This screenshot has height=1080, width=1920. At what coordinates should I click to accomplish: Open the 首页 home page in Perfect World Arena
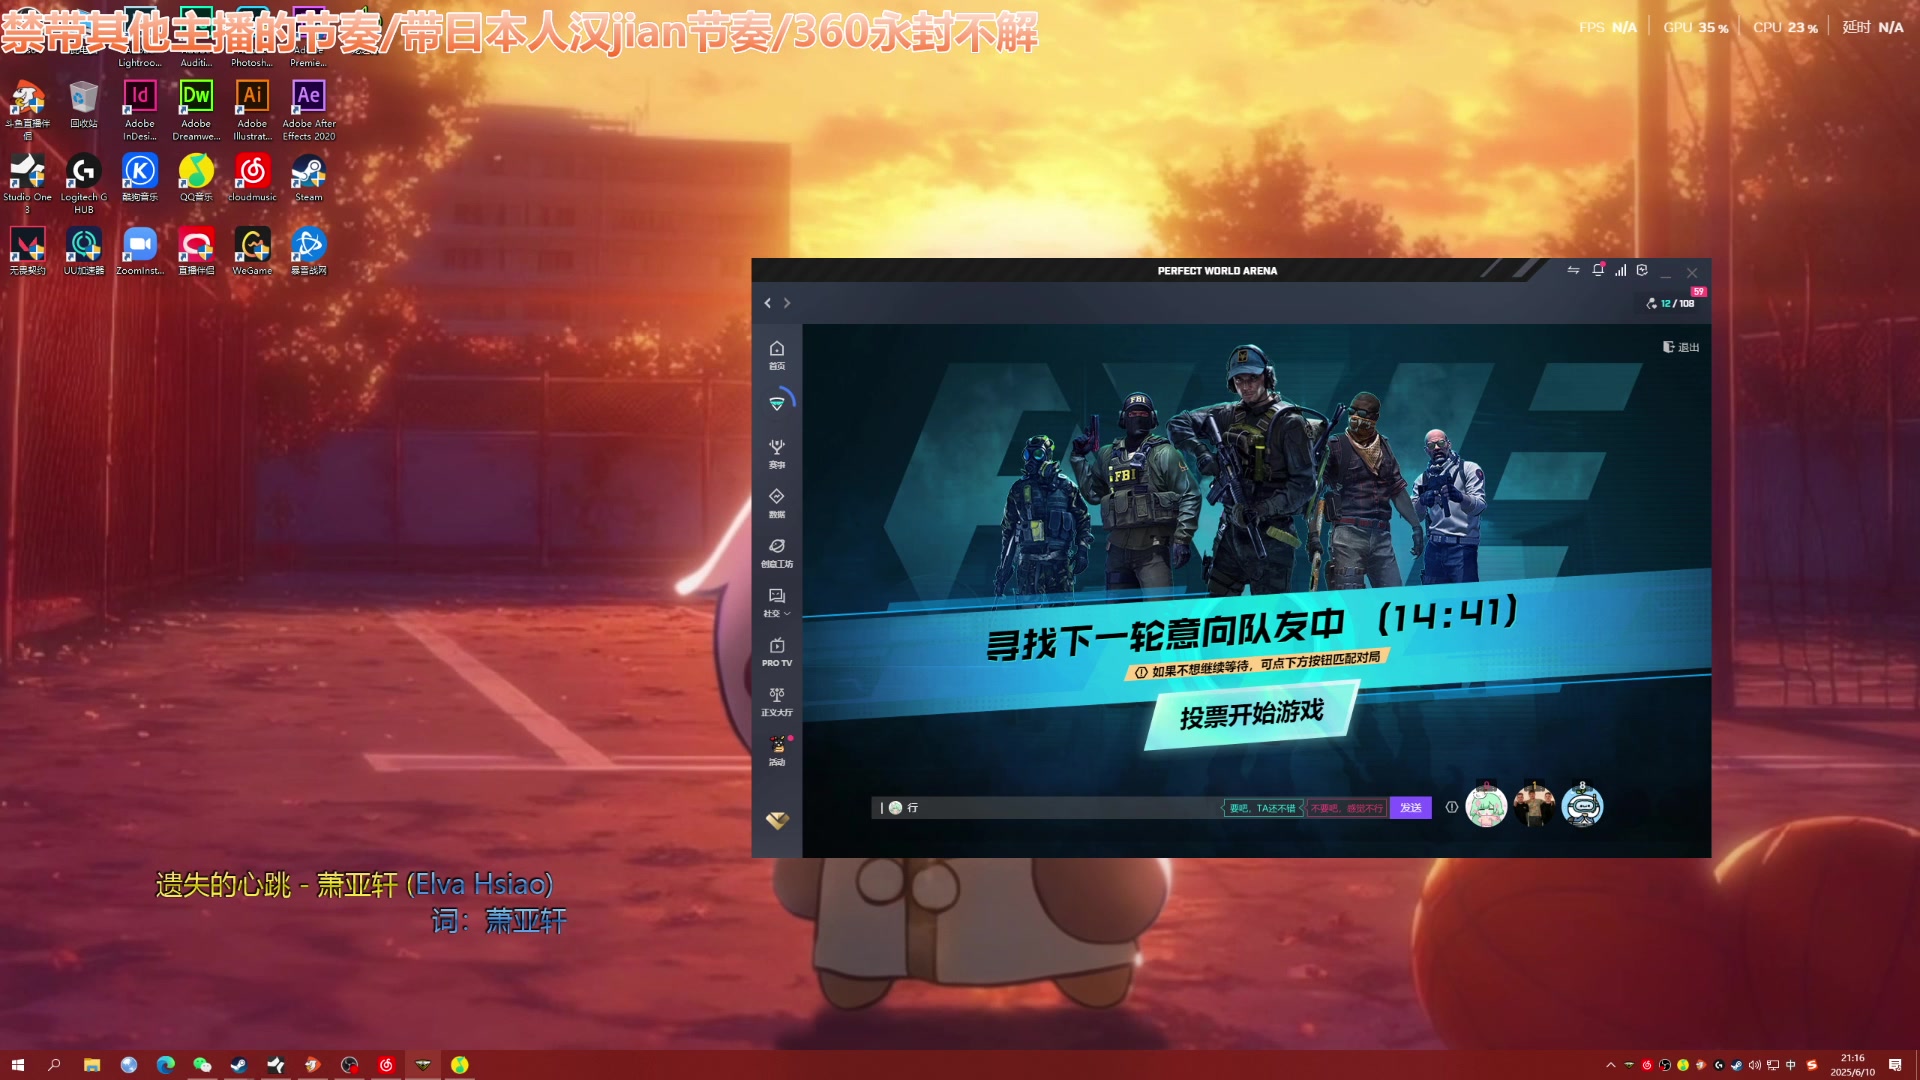(777, 354)
